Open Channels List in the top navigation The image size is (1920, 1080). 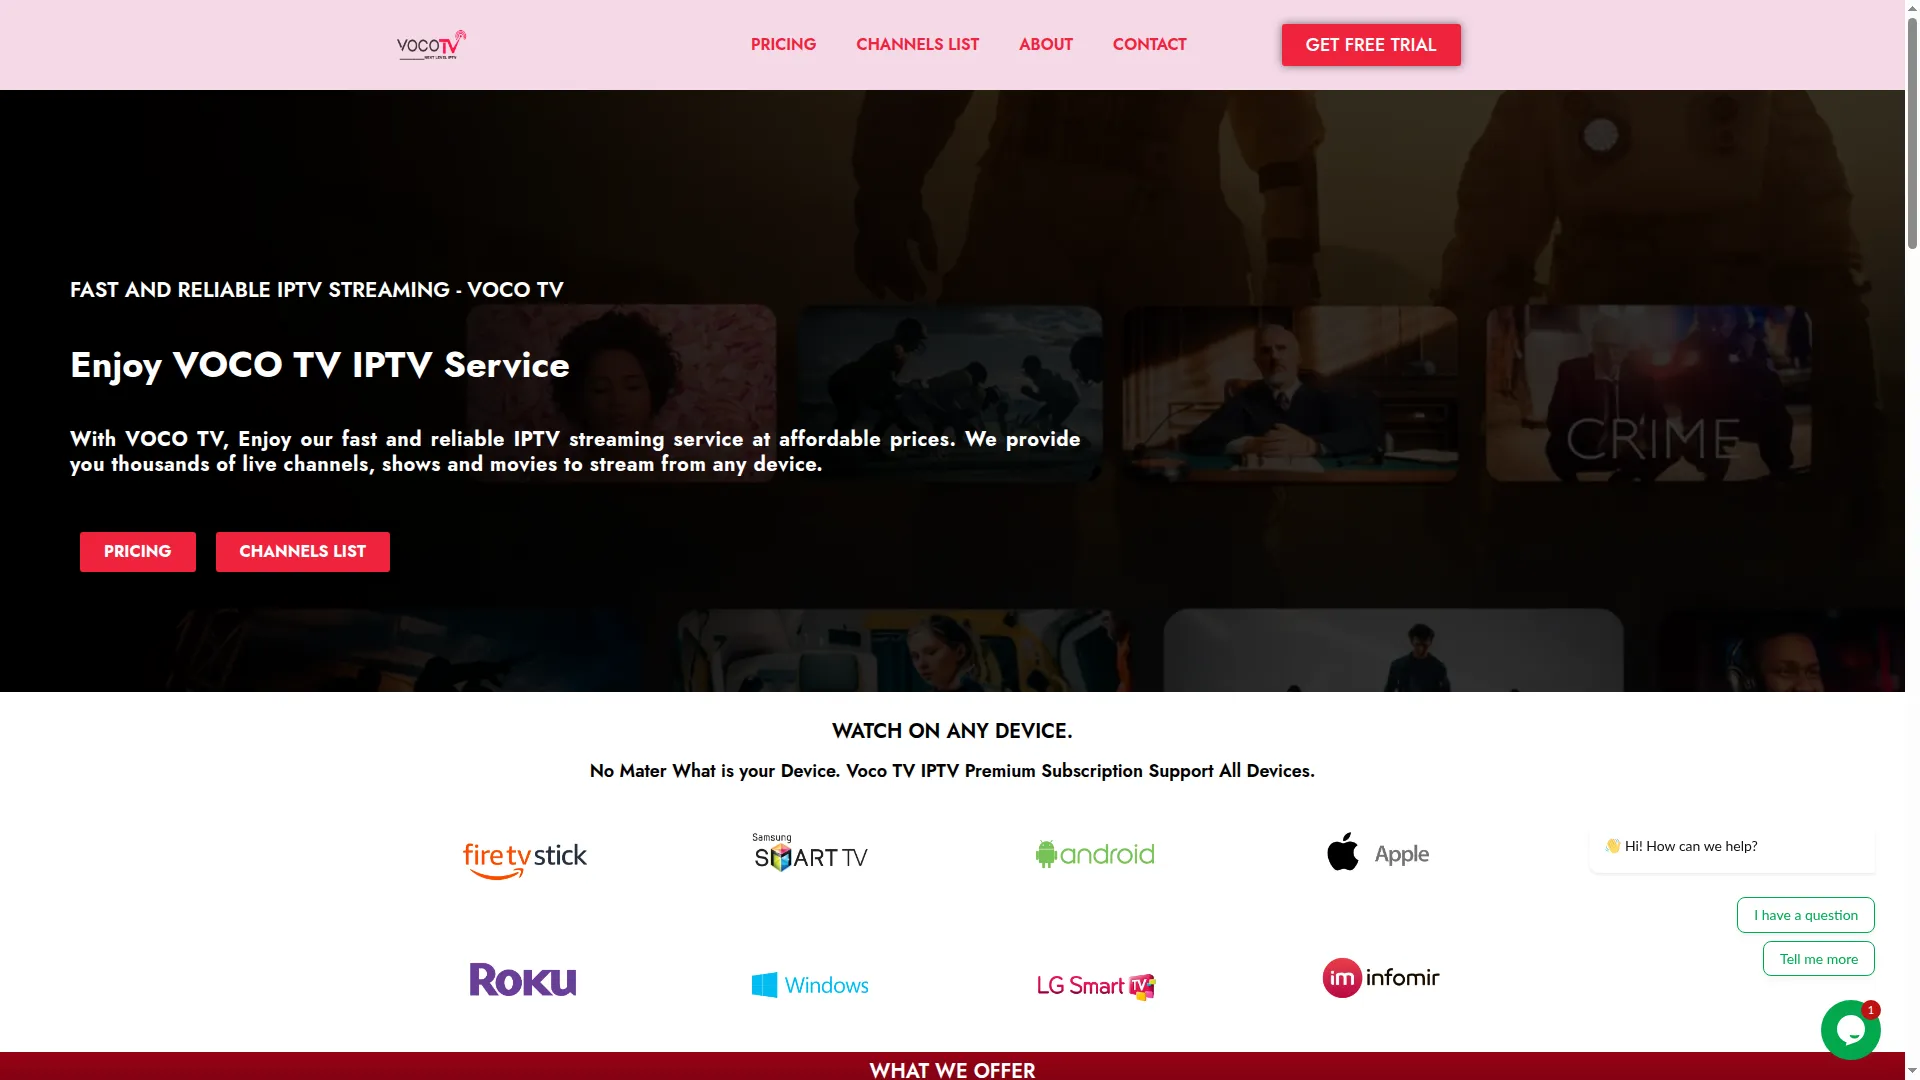pos(917,44)
